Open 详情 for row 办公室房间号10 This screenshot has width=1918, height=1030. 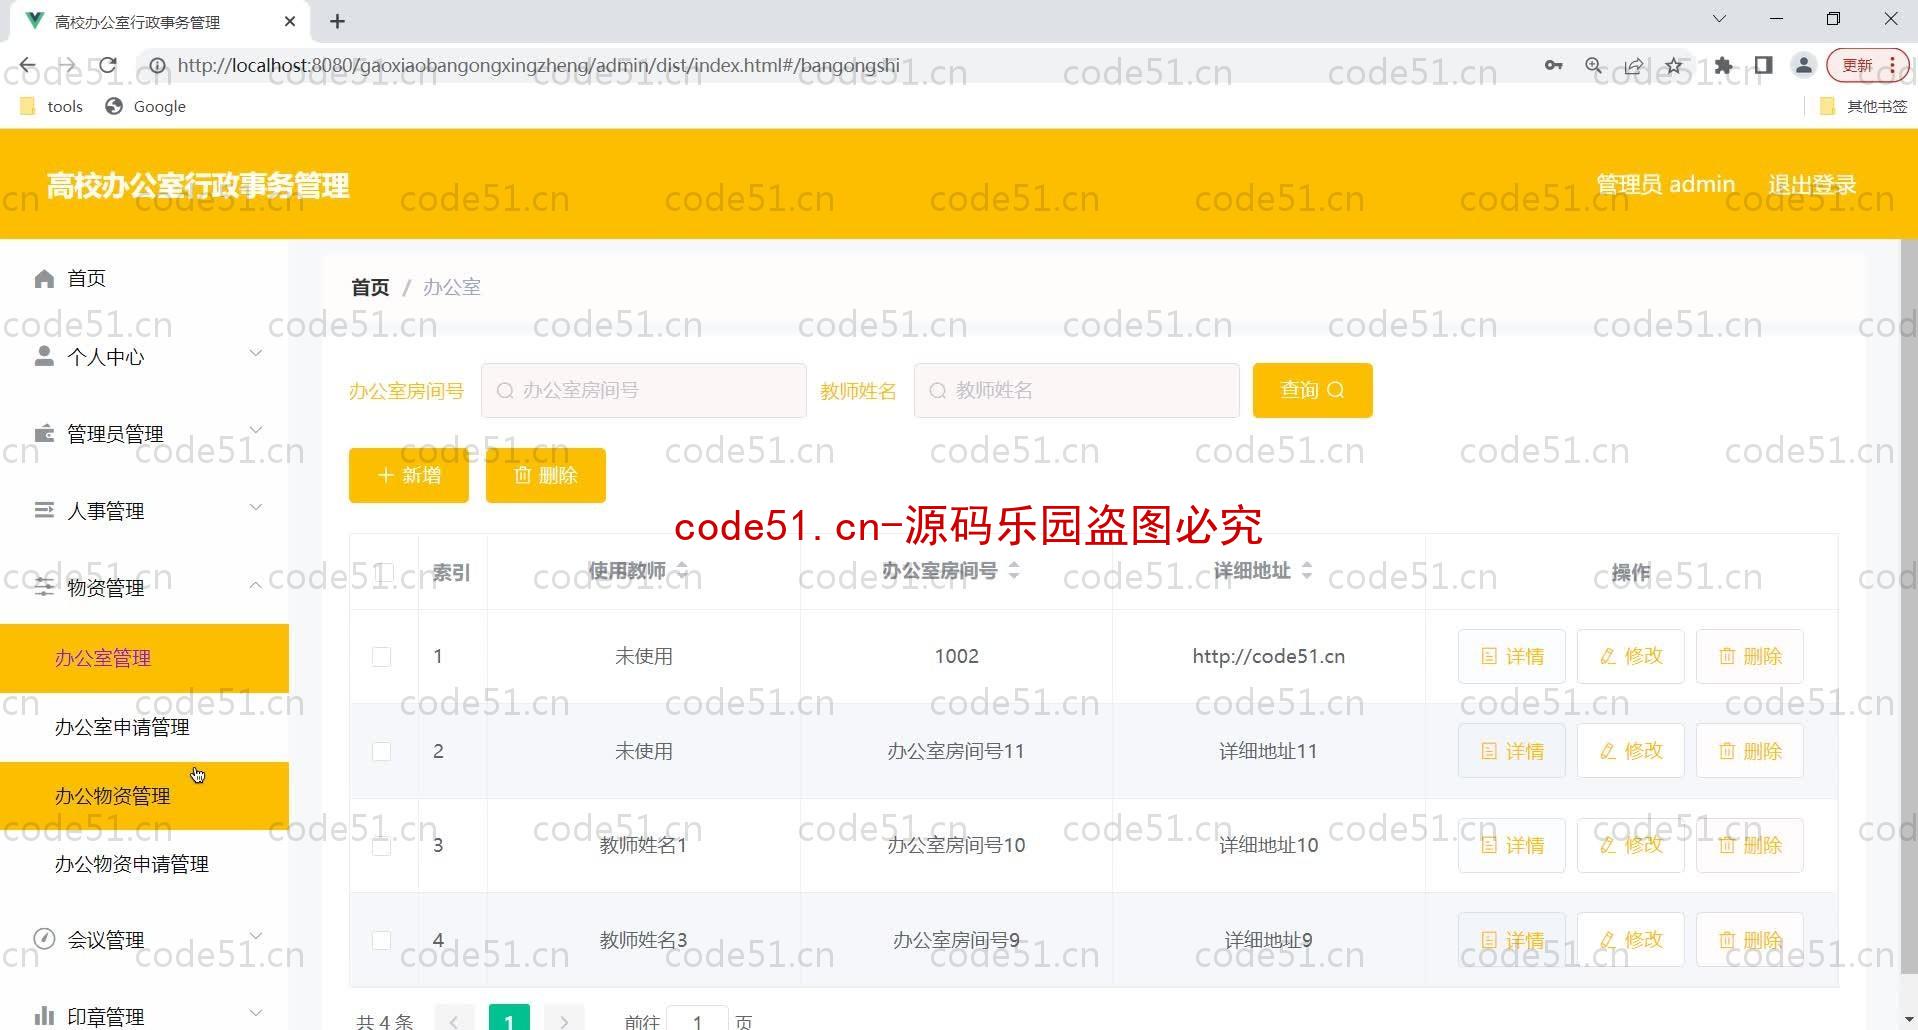point(1511,845)
